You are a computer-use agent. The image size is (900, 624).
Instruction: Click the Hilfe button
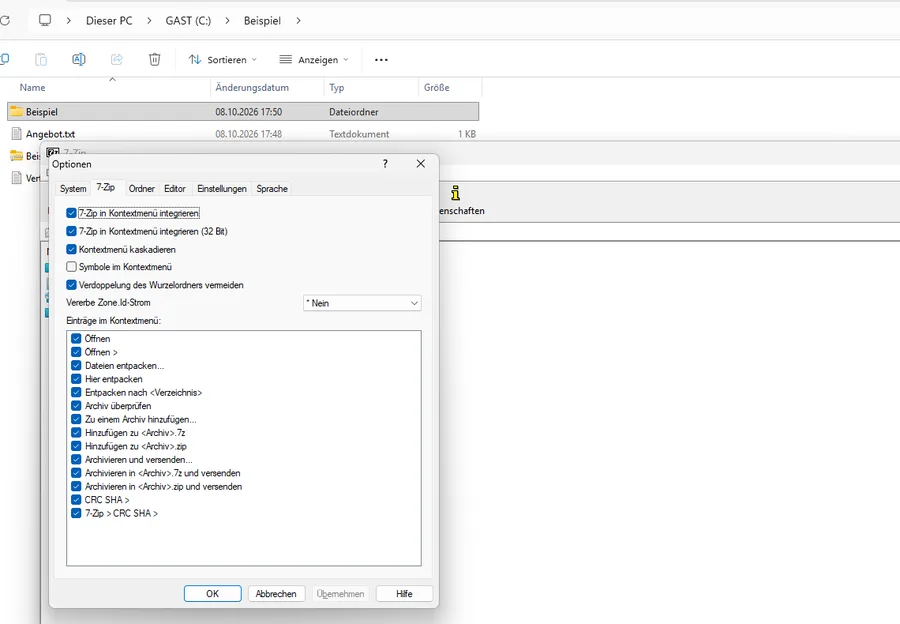404,594
